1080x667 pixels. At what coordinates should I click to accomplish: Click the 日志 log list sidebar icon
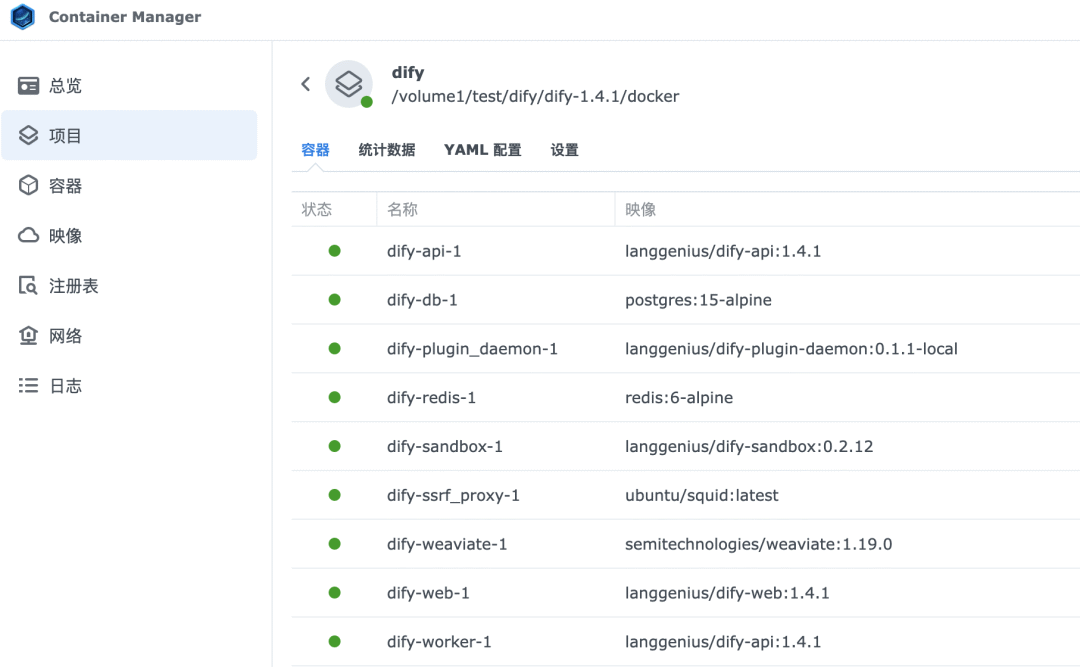coord(28,385)
